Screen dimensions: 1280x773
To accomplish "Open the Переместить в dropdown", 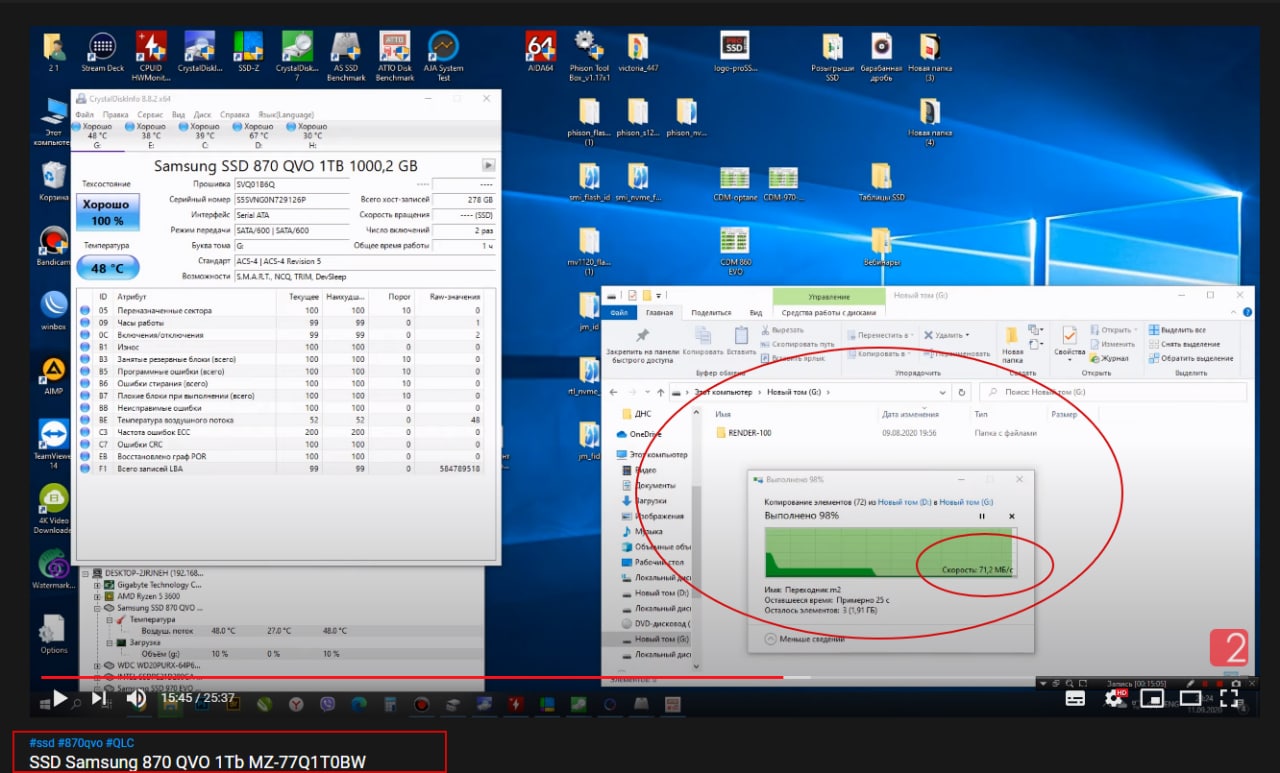I will click(880, 335).
